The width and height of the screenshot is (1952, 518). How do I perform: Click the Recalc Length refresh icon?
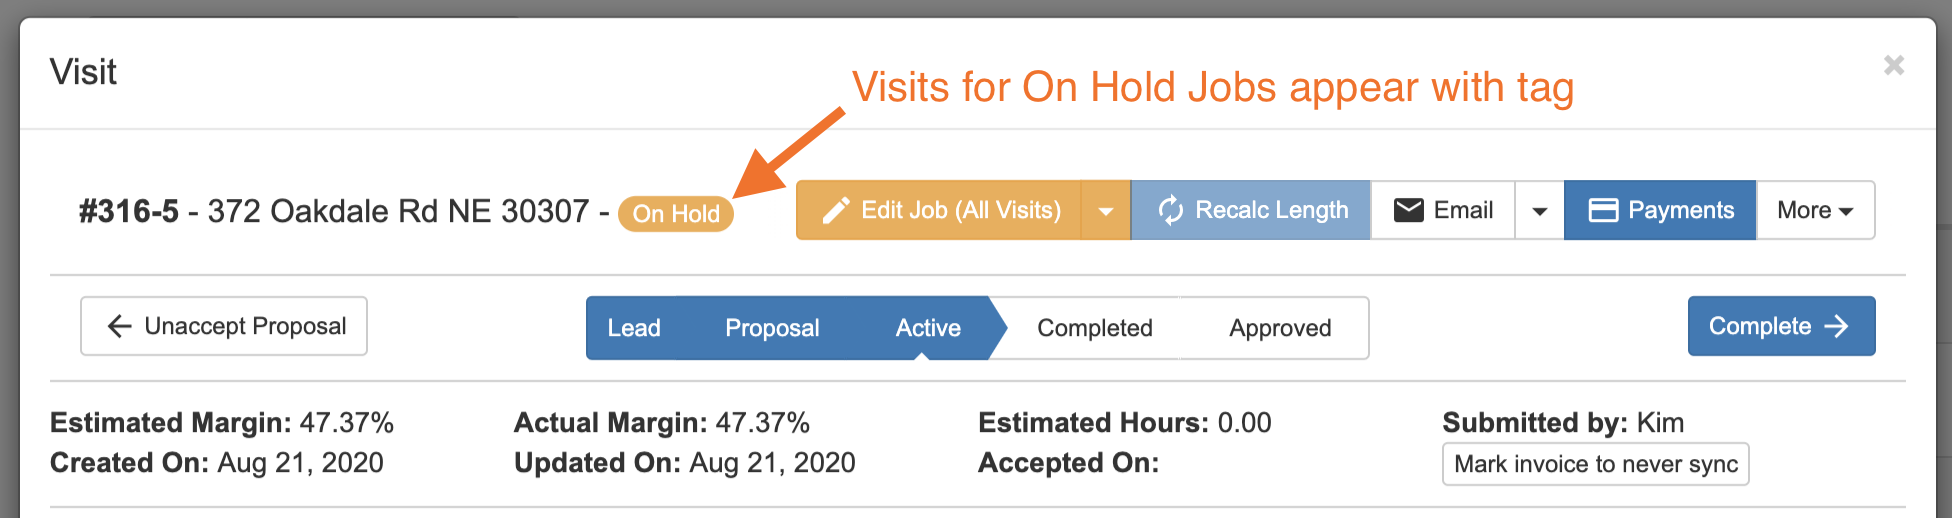(x=1170, y=211)
